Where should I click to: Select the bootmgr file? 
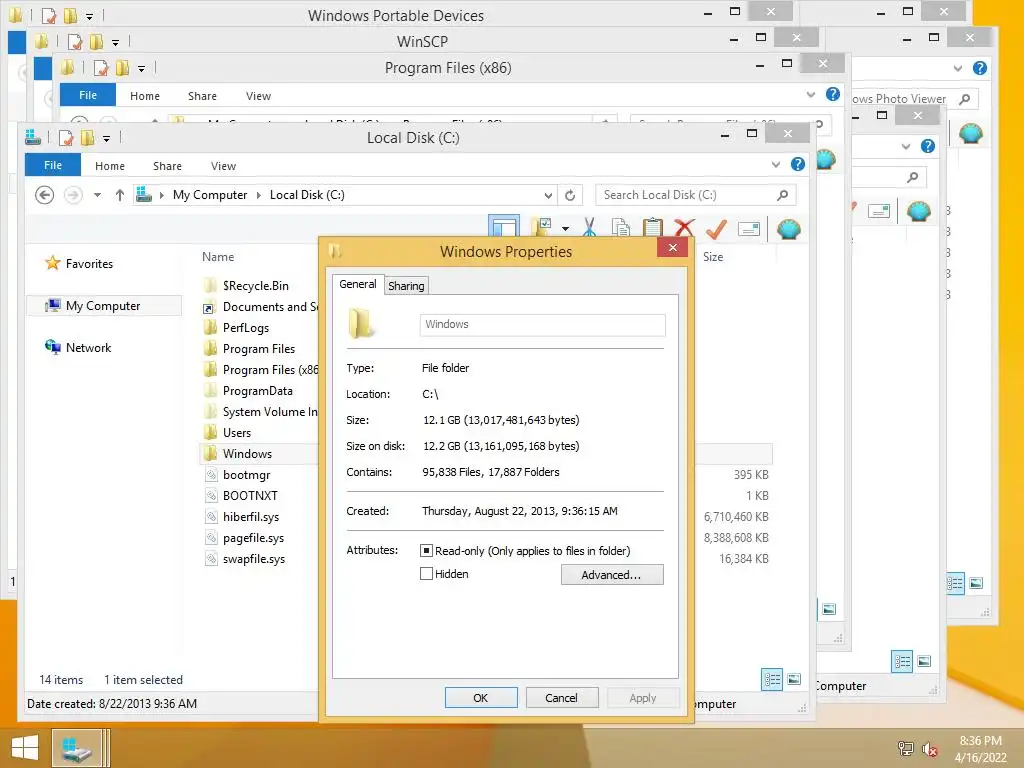[246, 475]
